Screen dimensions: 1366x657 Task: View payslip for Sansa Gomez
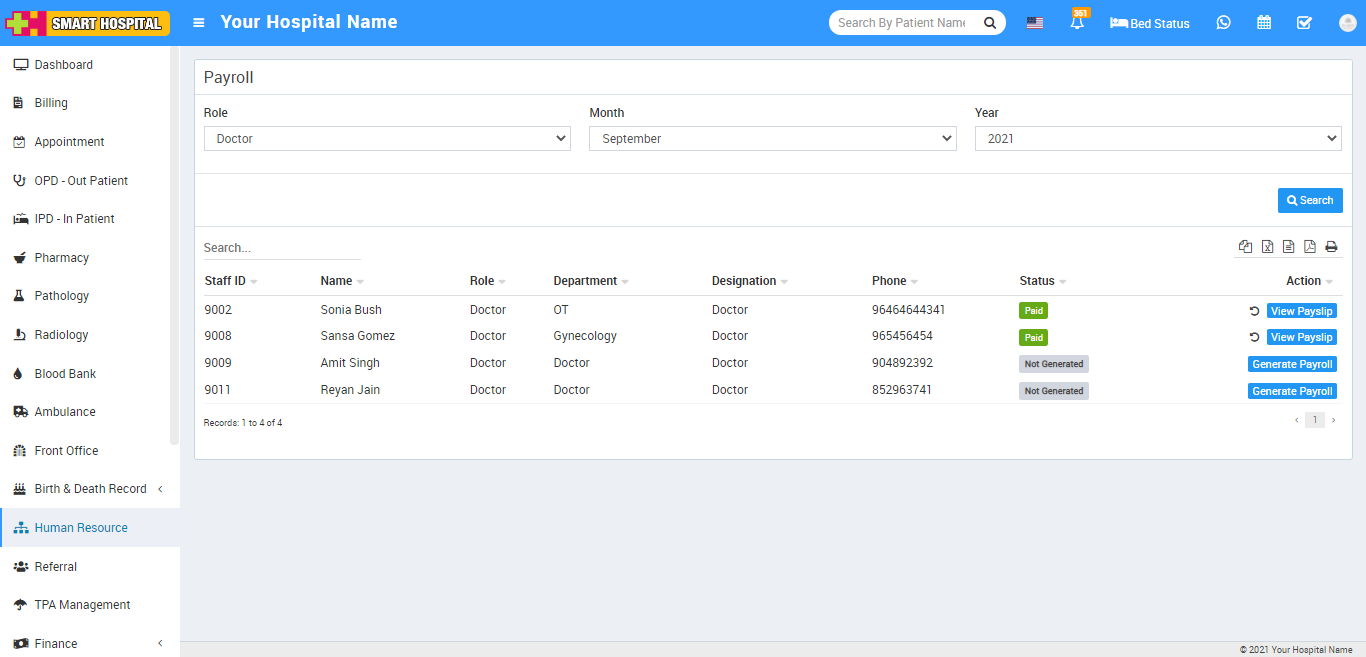(1301, 338)
